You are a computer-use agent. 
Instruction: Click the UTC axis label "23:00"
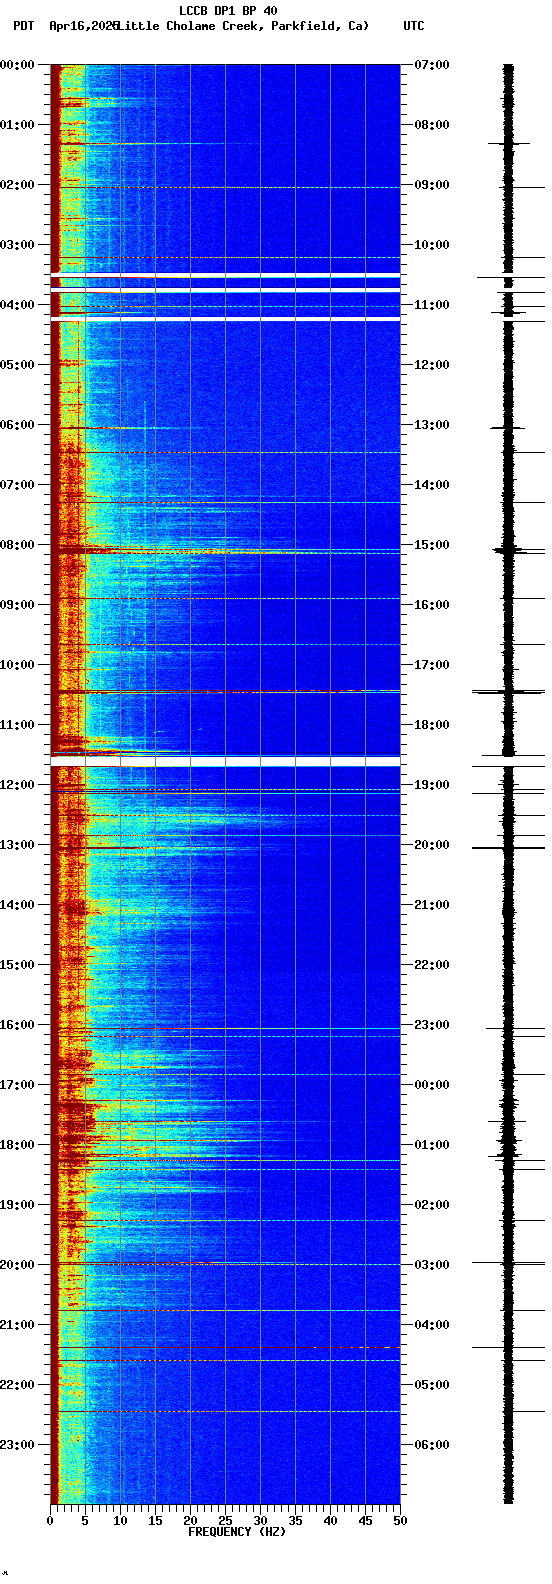coord(432,1025)
